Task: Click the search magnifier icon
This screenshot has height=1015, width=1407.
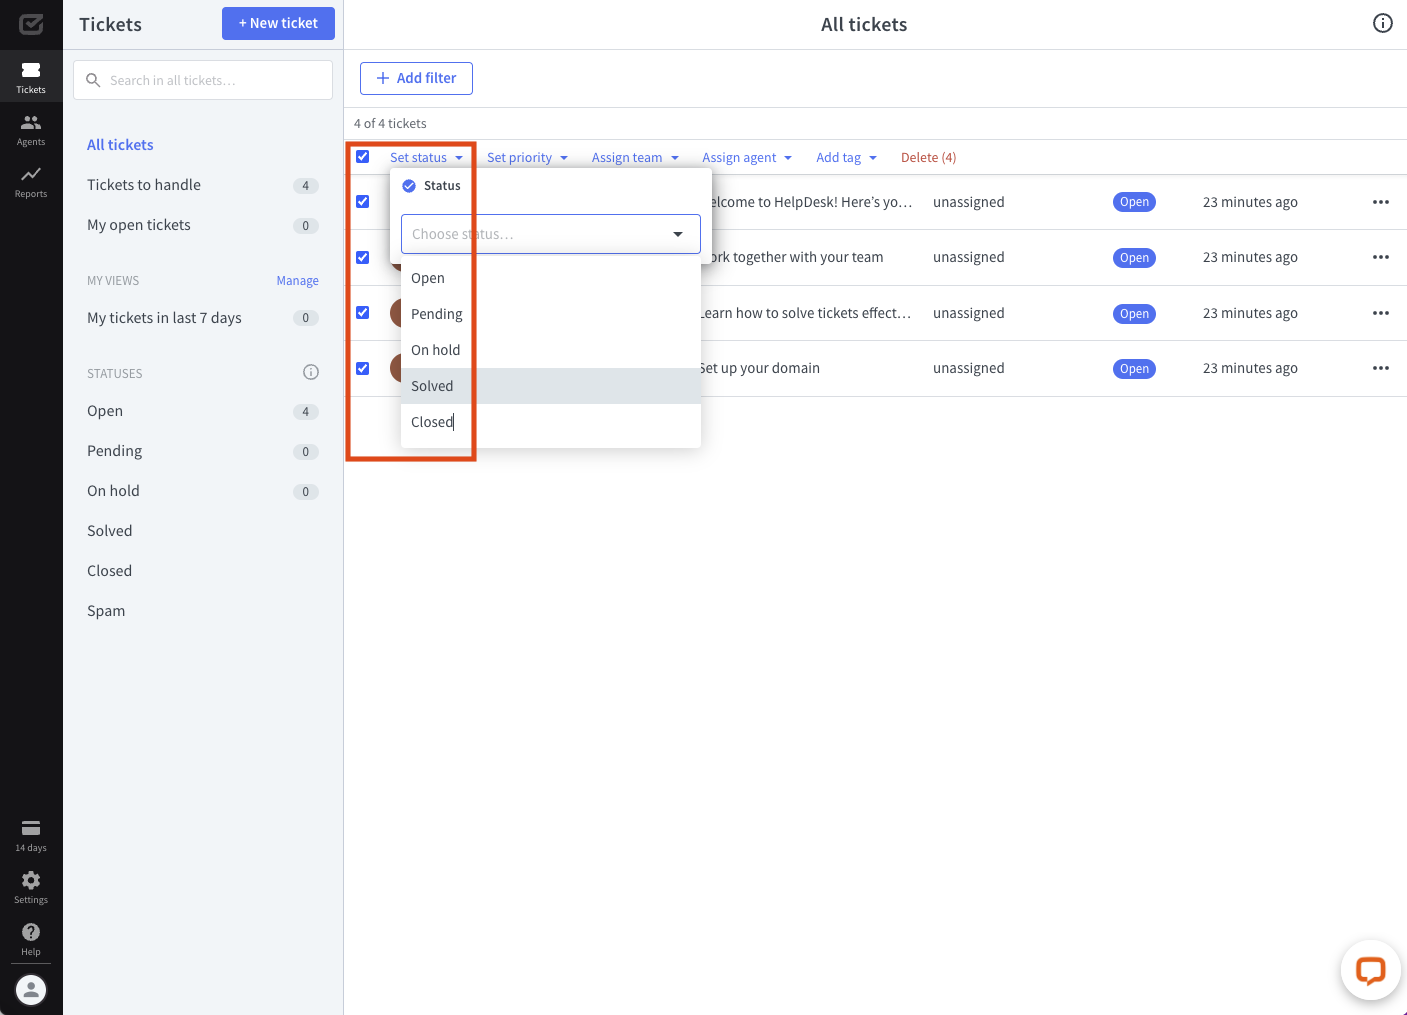Action: click(93, 80)
